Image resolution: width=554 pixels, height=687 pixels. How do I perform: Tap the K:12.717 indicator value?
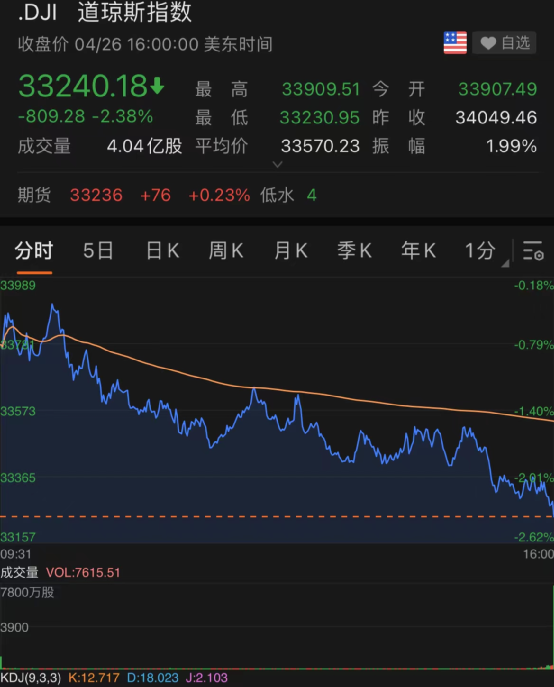pyautogui.click(x=94, y=678)
